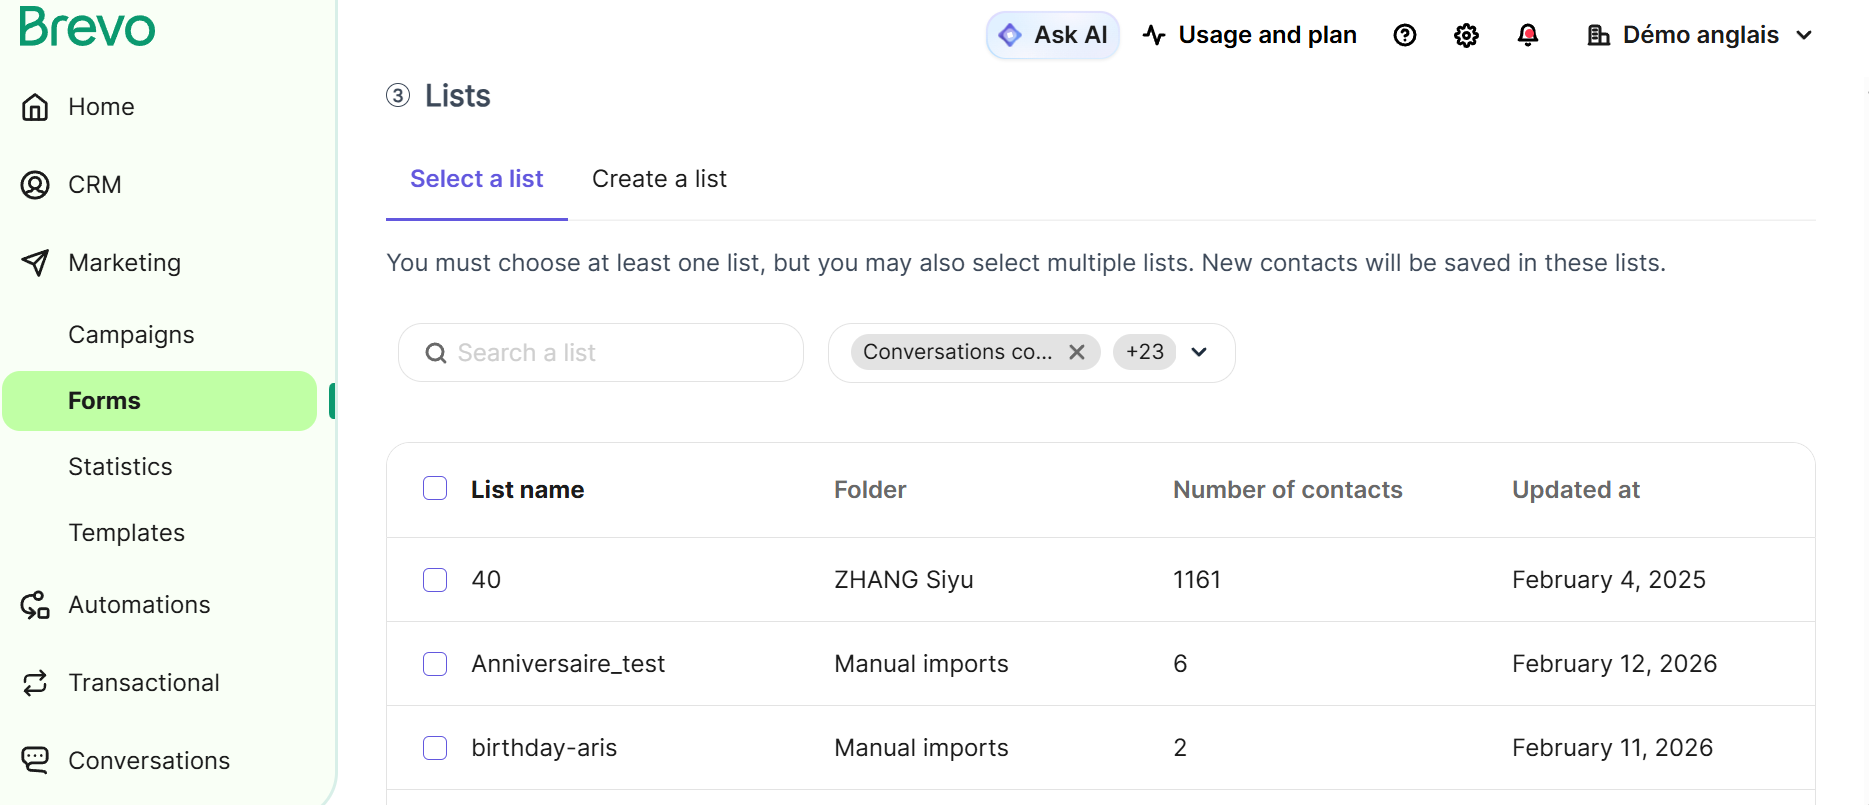Open the notifications bell
1869x805 pixels.
point(1527,36)
